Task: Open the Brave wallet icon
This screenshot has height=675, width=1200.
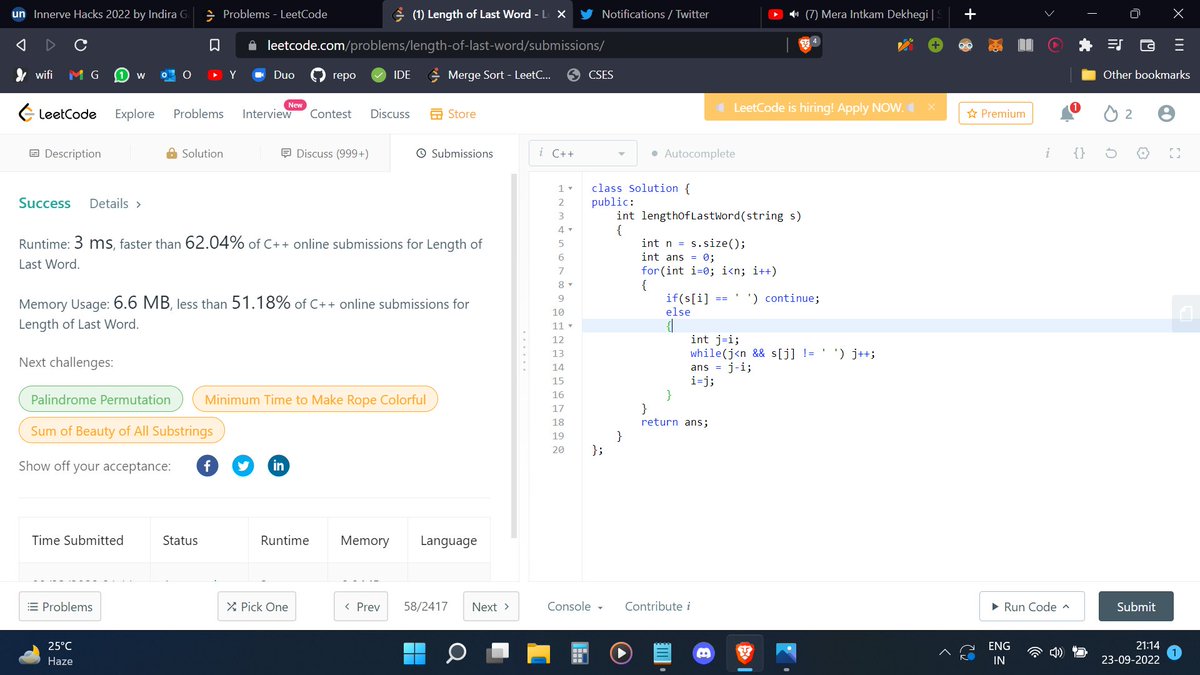Action: 1147,46
